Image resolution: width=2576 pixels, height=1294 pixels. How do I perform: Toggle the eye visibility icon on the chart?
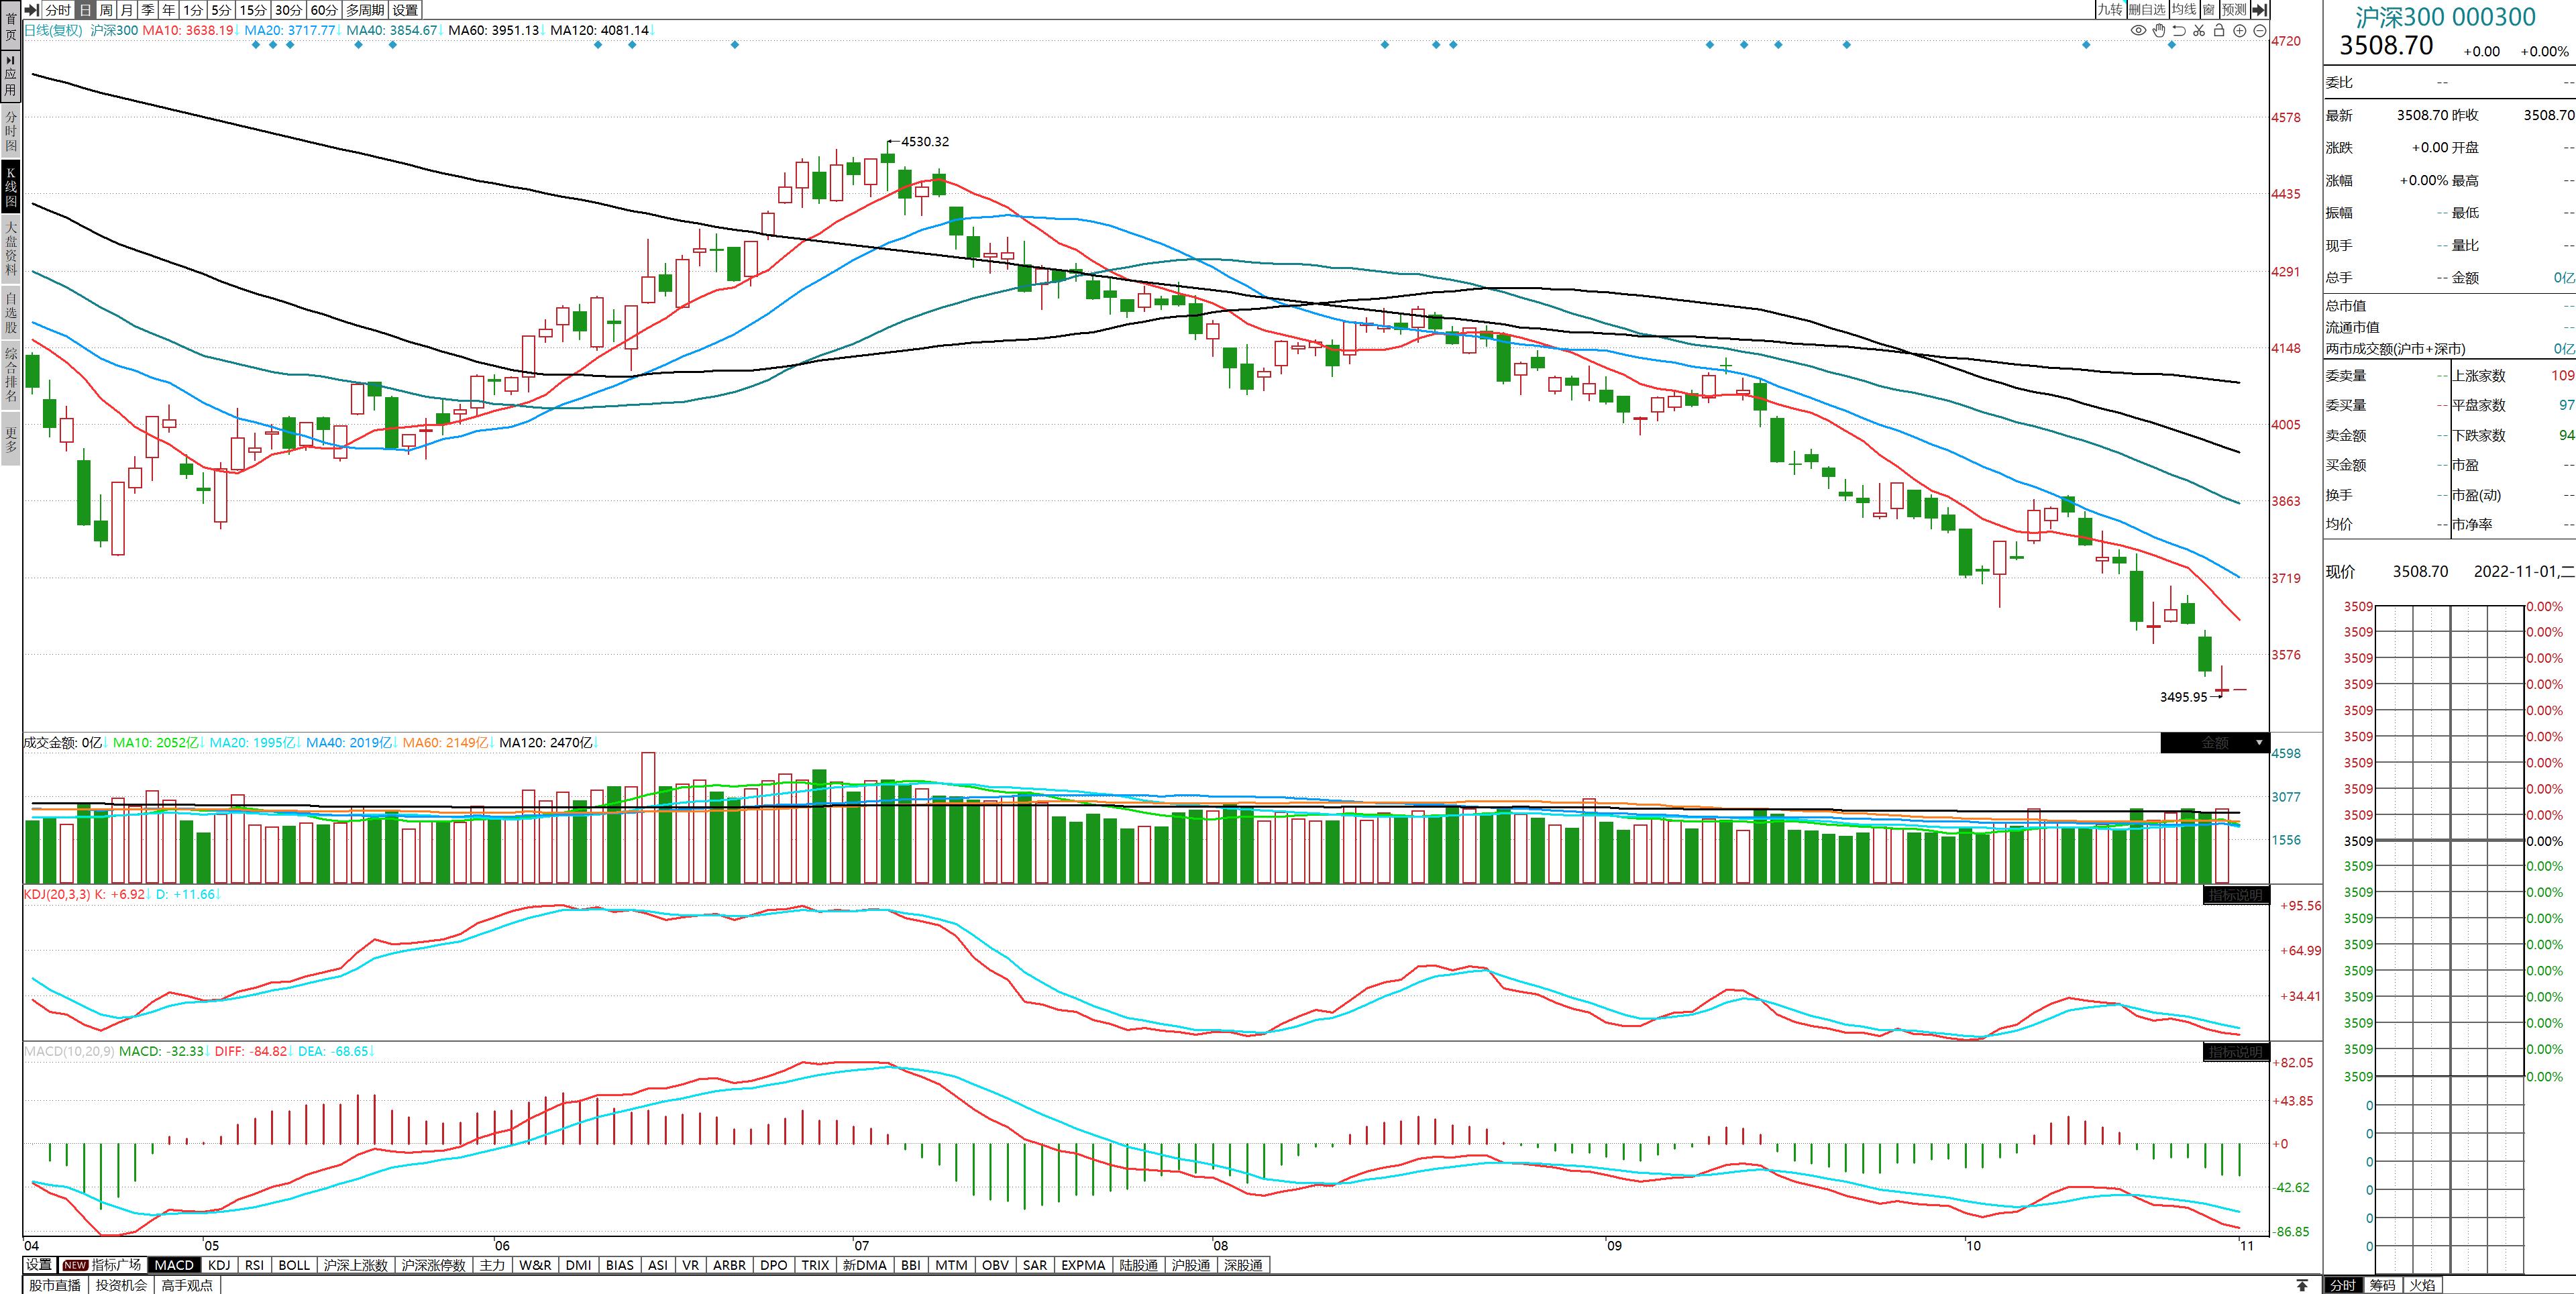(x=2138, y=31)
